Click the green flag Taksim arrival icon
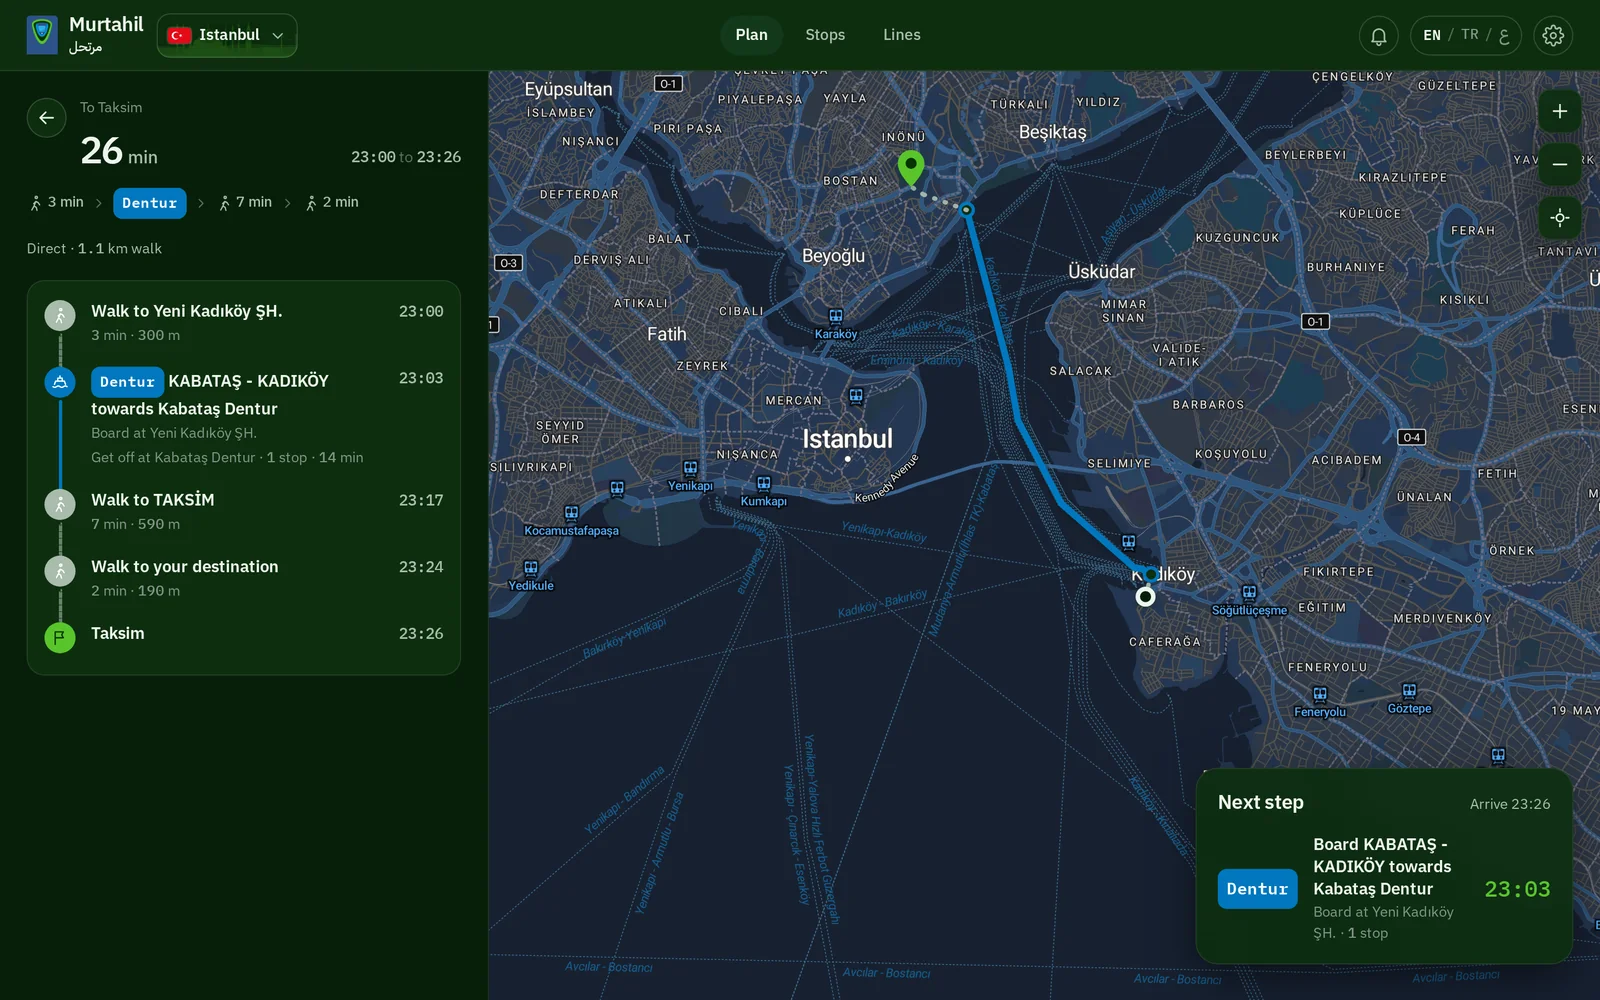This screenshot has height=1000, width=1600. click(x=60, y=637)
